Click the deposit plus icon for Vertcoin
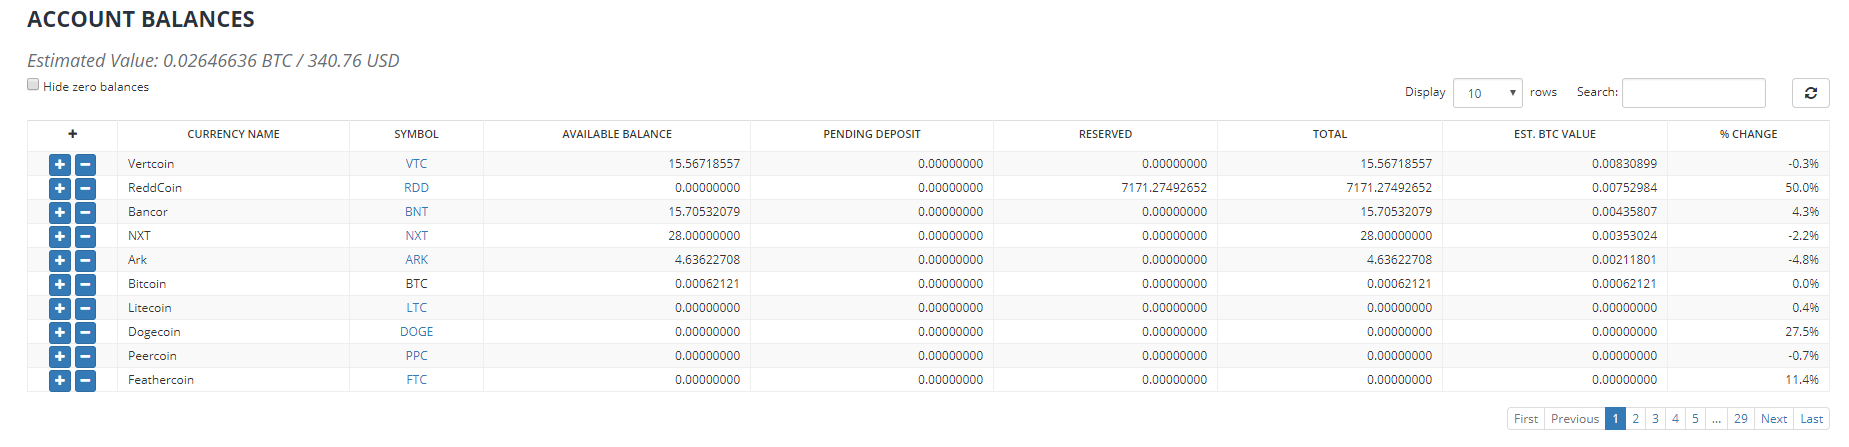 tap(60, 164)
